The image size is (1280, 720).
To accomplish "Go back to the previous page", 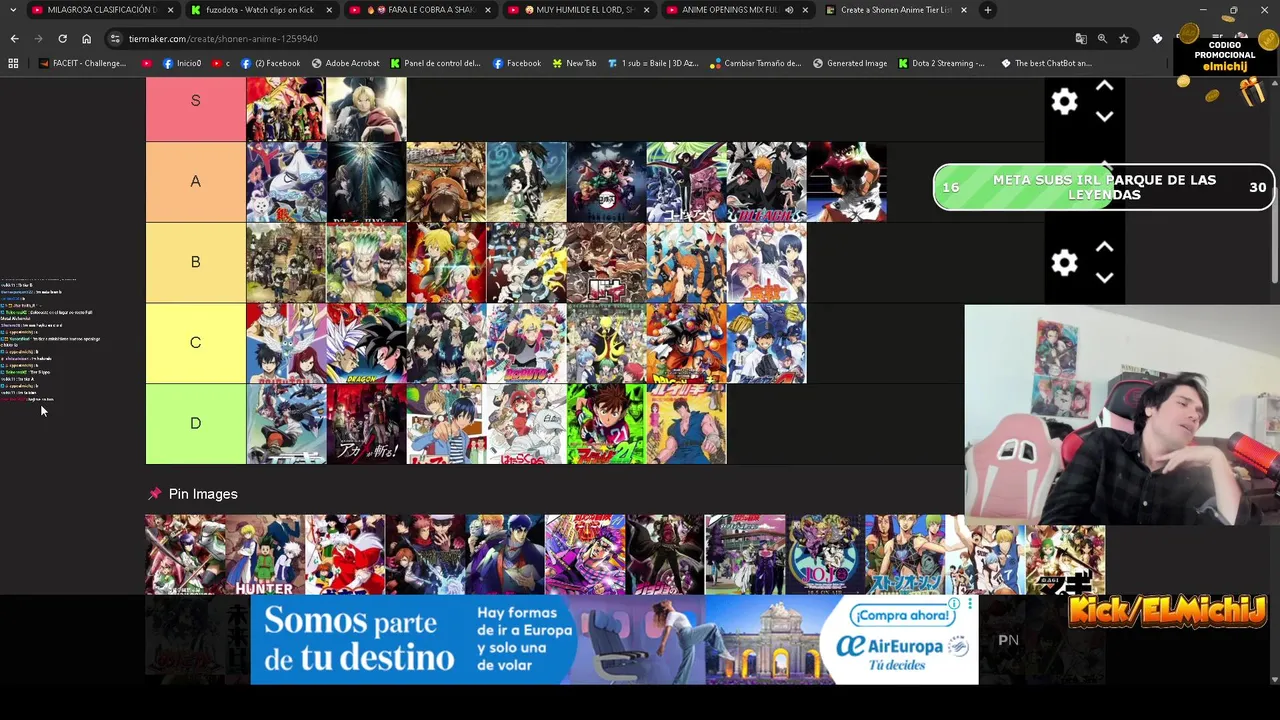I will [14, 38].
